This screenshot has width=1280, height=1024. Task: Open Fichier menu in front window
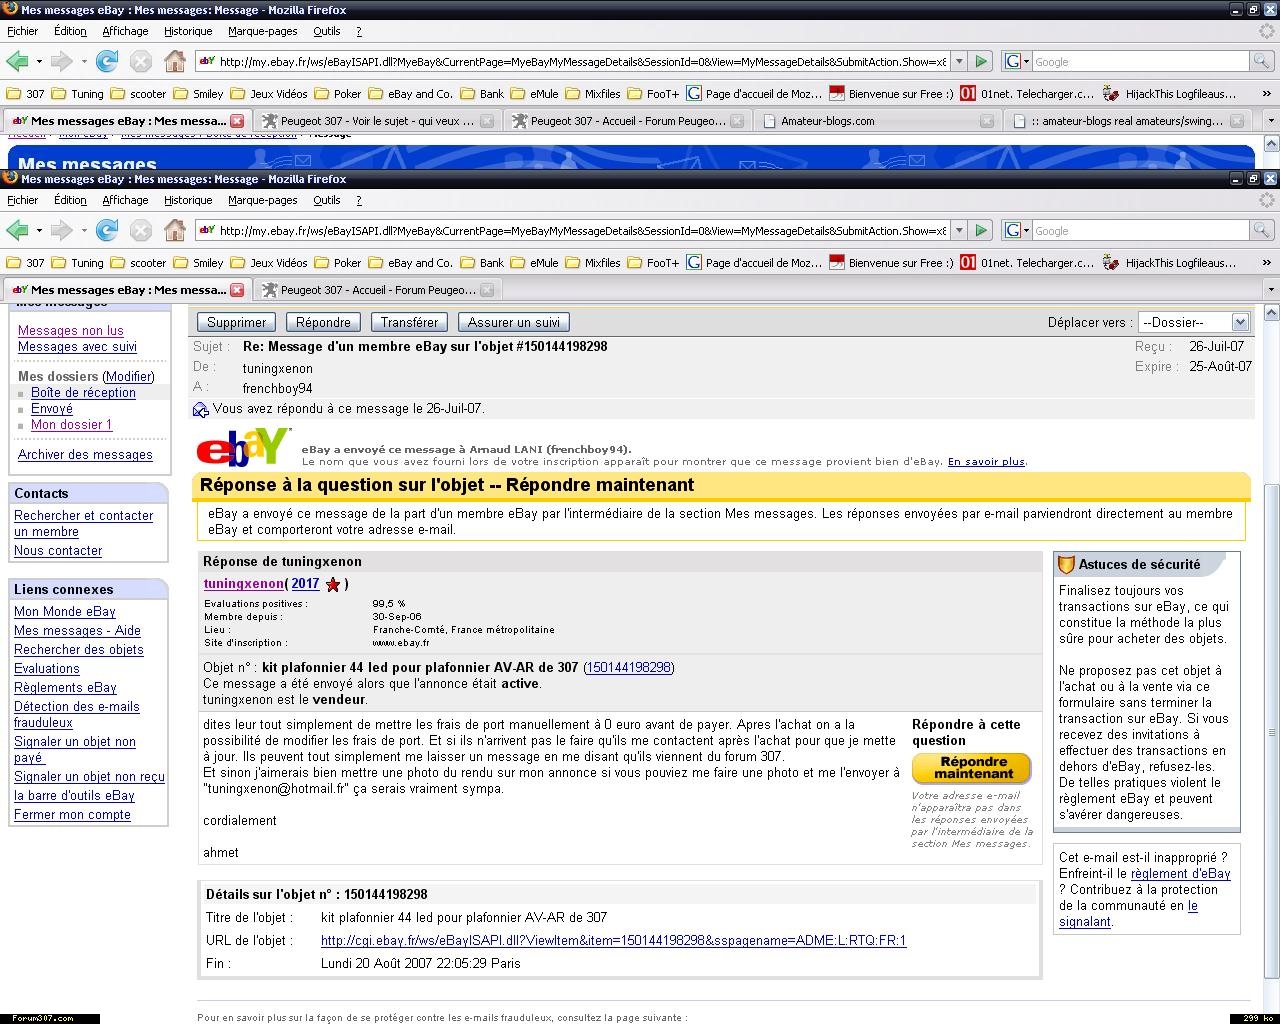coord(22,200)
